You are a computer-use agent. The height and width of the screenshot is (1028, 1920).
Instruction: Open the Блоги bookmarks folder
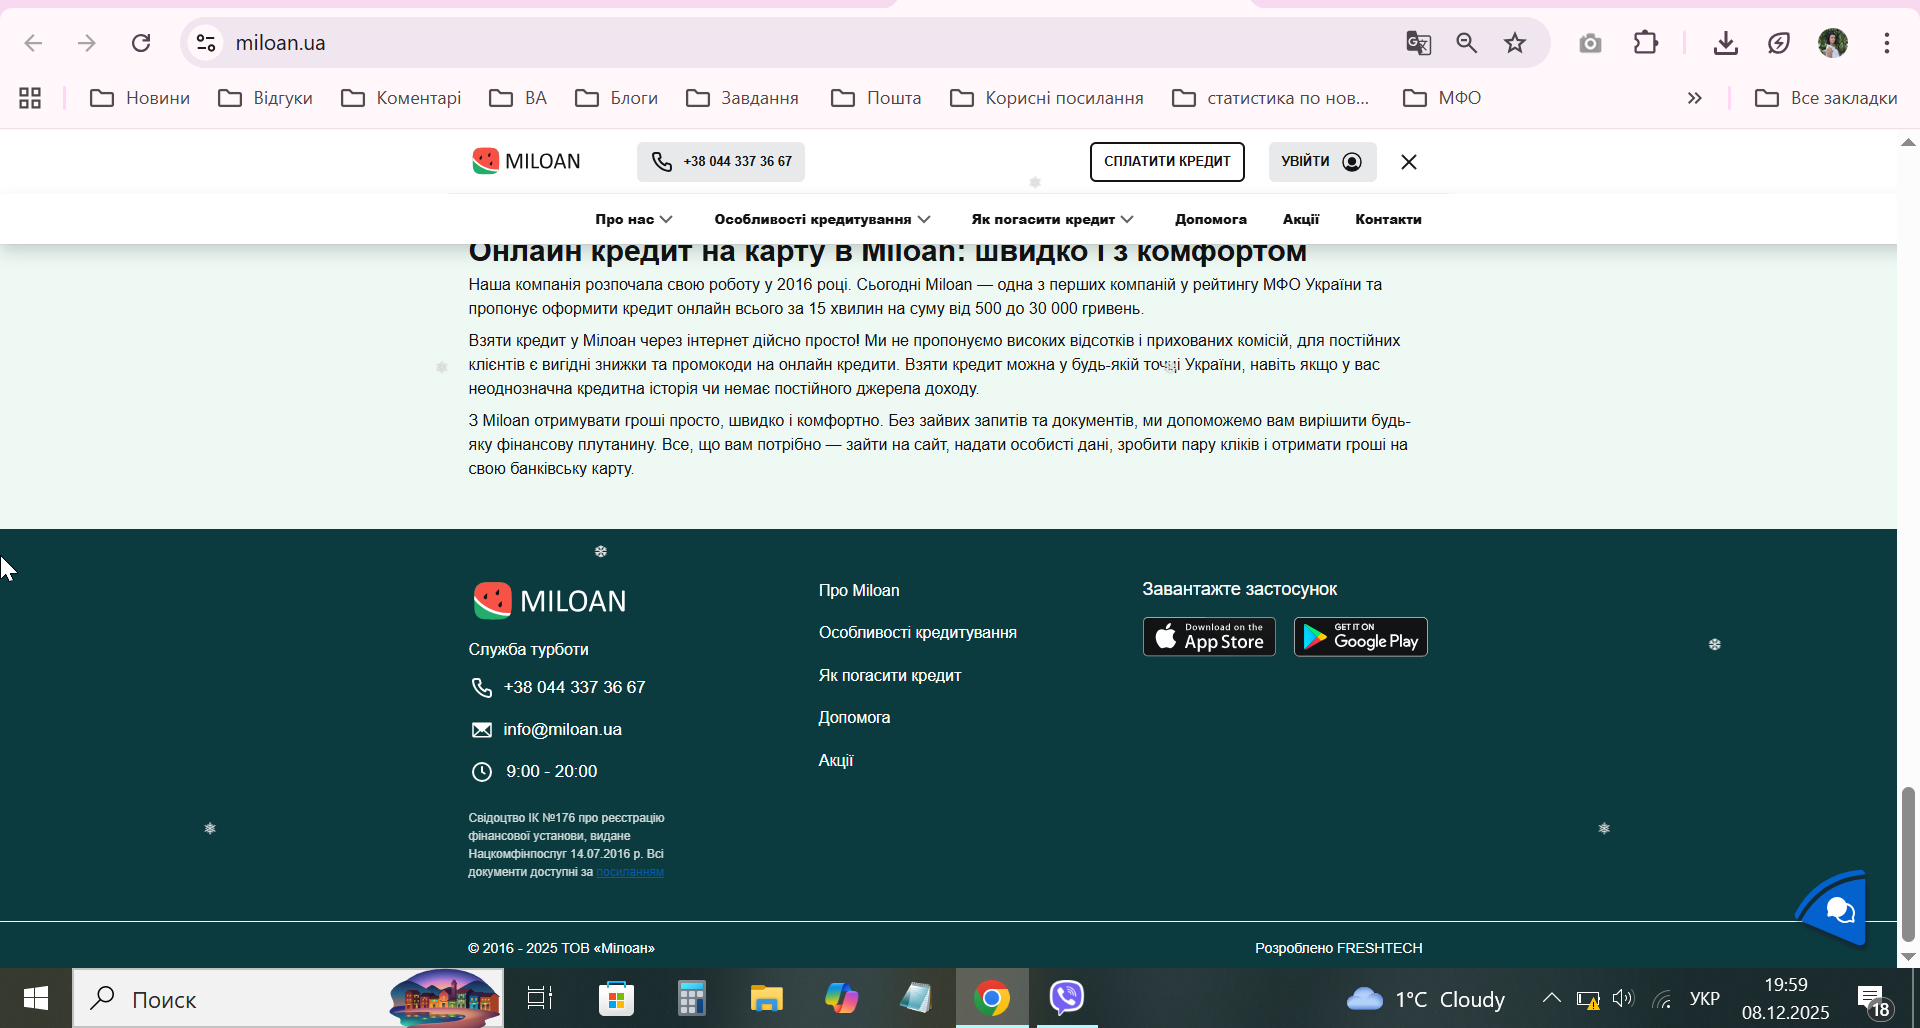point(617,98)
